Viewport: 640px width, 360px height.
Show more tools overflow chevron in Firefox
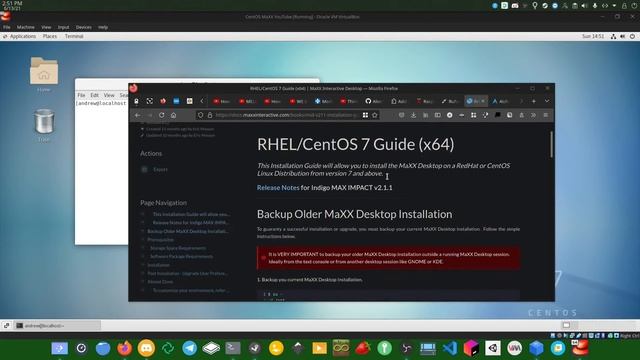click(x=533, y=115)
